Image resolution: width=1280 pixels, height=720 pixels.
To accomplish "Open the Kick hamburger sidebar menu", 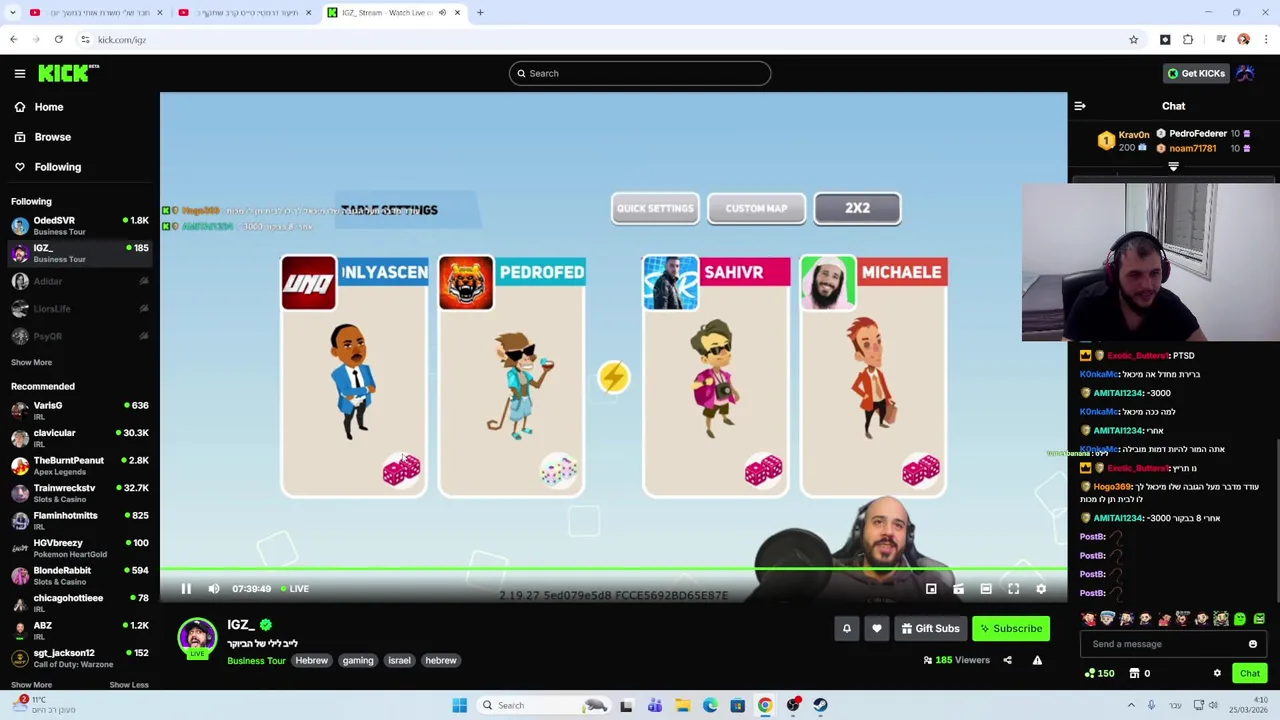I will point(20,73).
